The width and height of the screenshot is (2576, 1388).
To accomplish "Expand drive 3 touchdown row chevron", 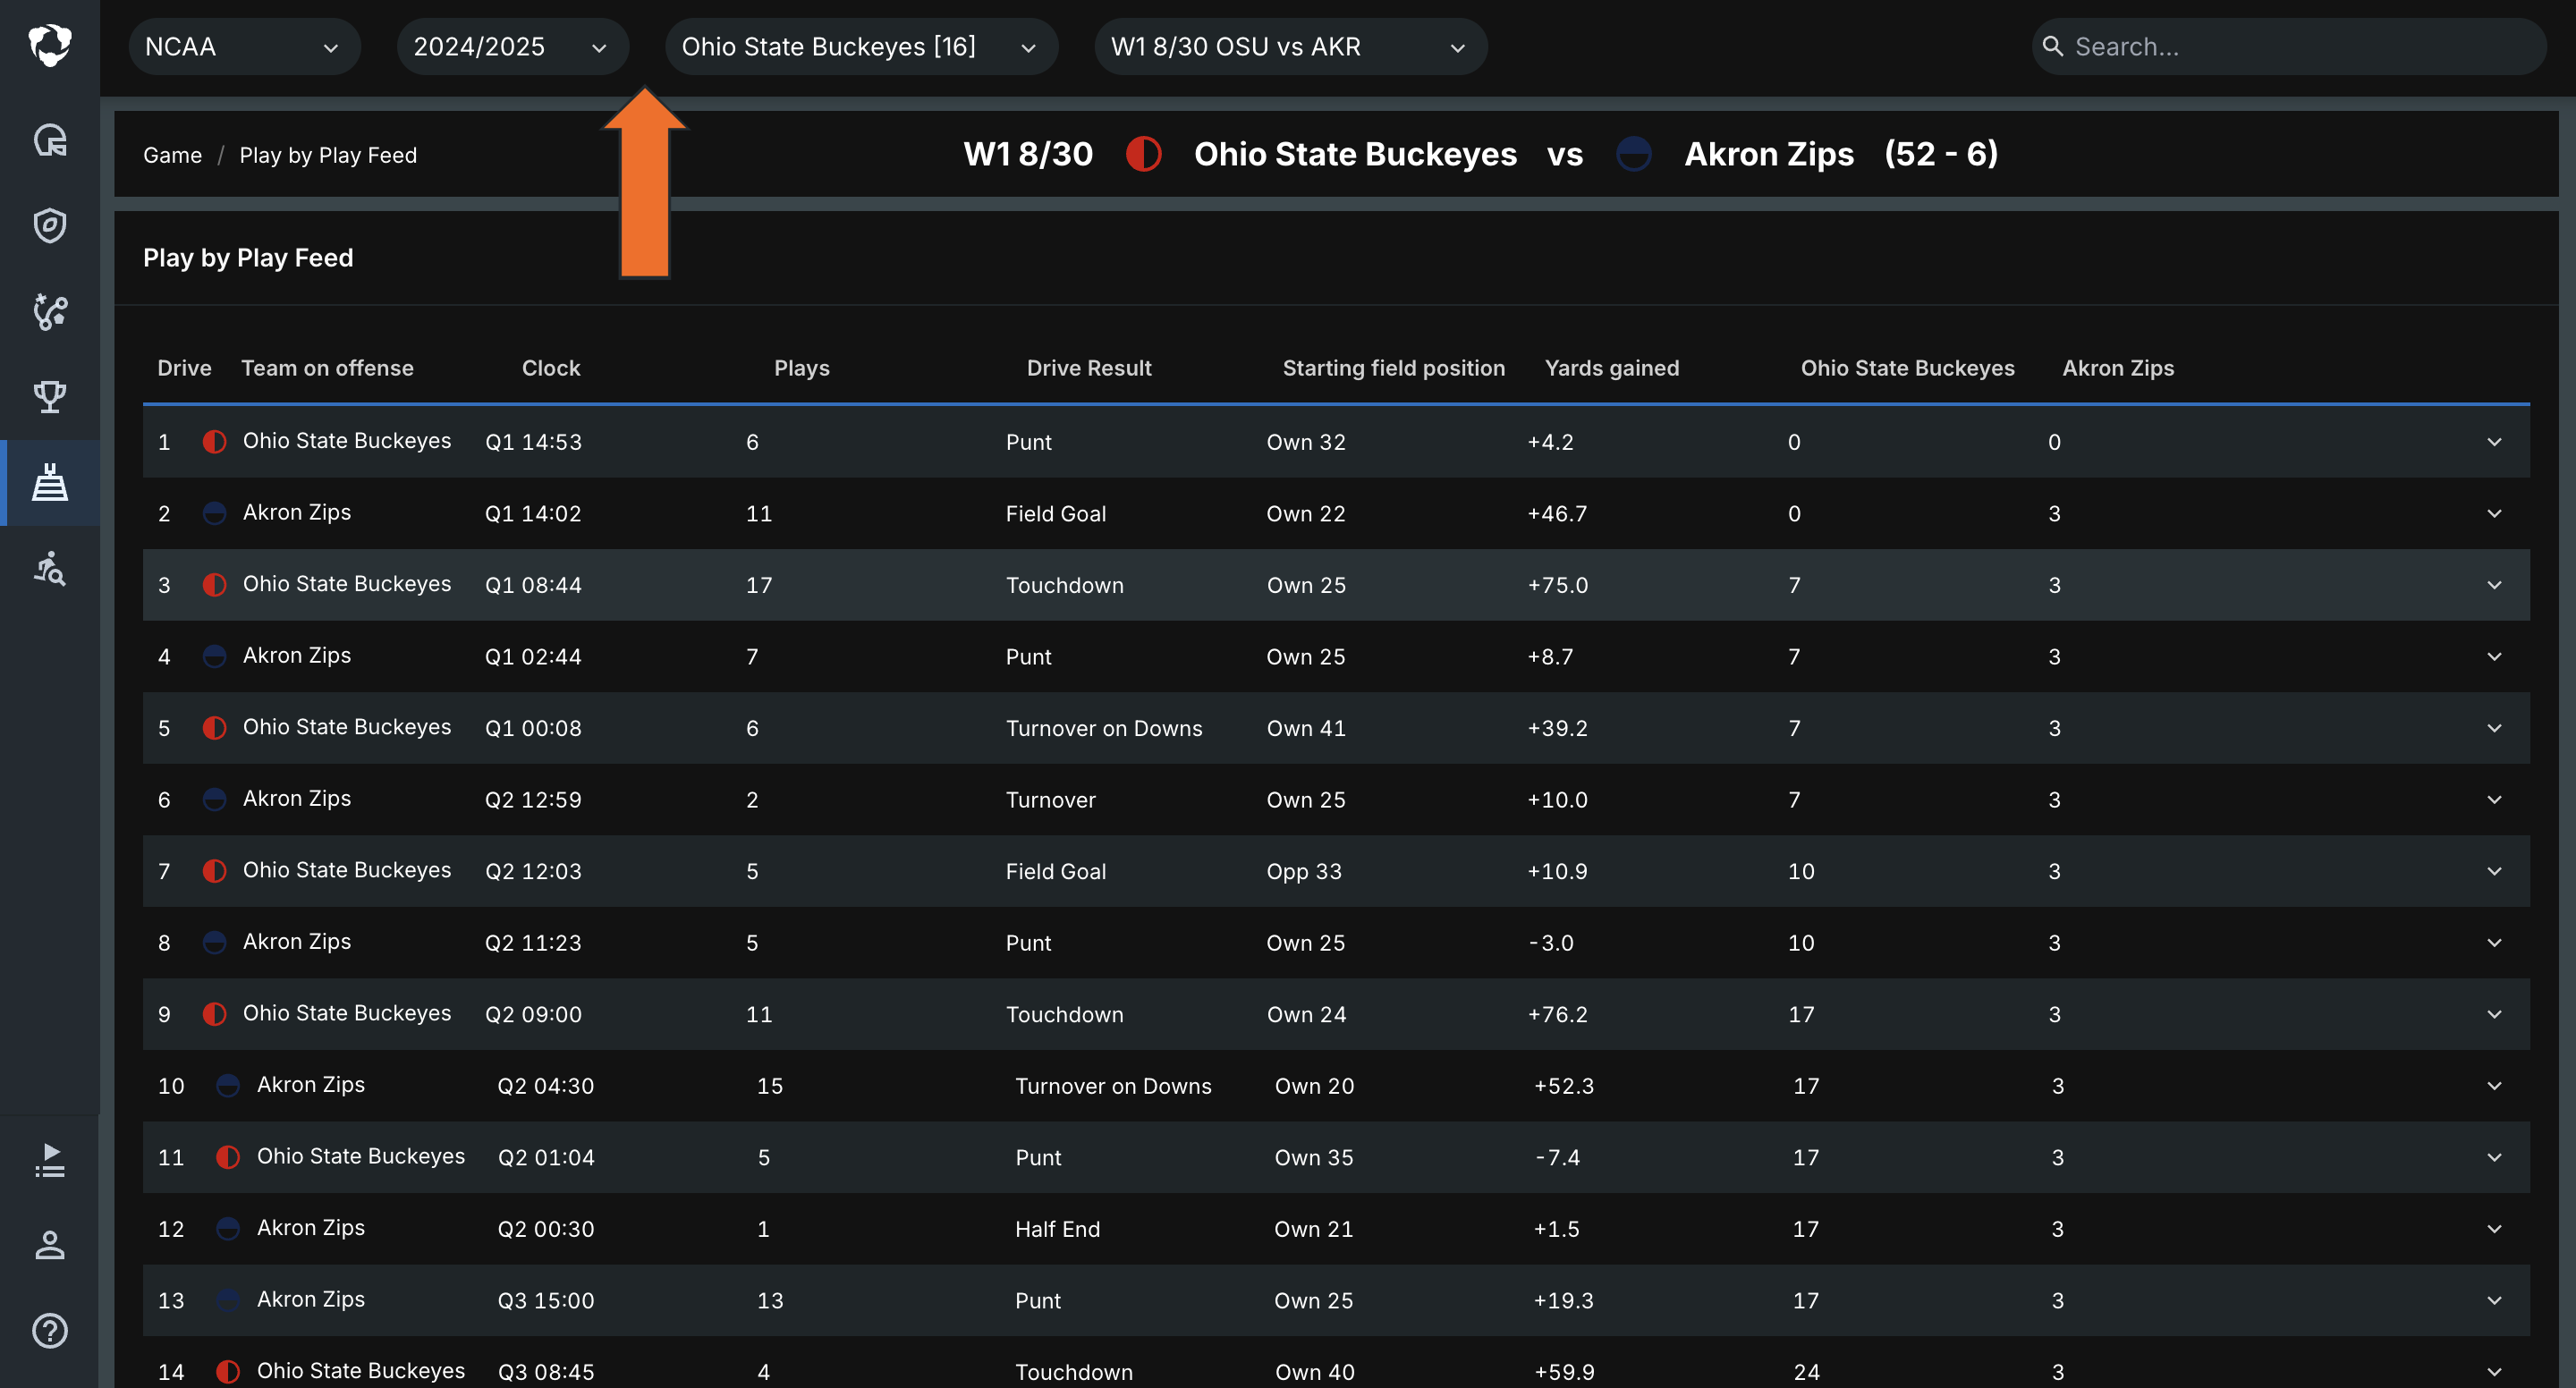I will 2494,585.
